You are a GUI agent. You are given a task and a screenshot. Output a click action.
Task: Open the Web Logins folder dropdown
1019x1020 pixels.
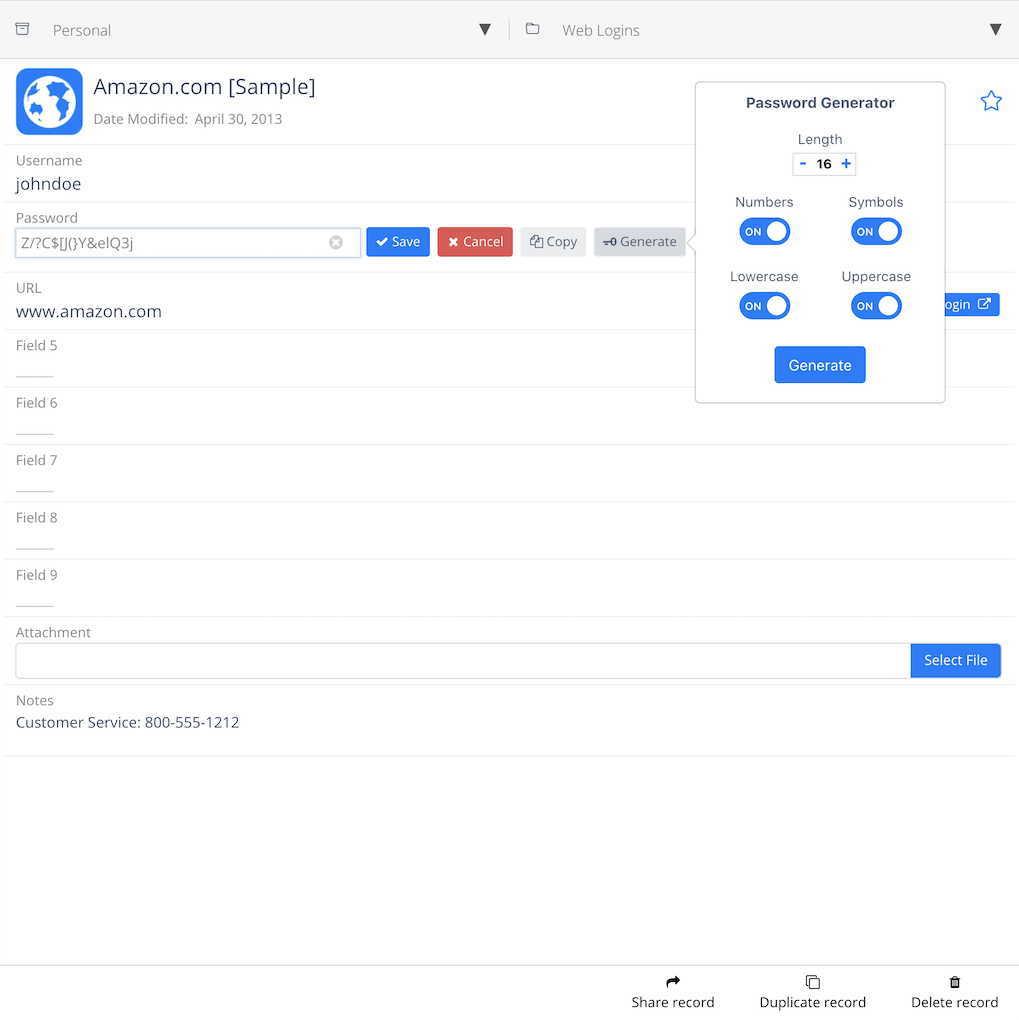(995, 30)
